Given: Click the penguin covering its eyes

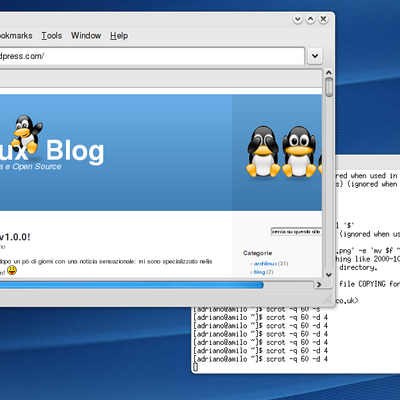Looking at the screenshot, I should pyautogui.click(x=263, y=152).
